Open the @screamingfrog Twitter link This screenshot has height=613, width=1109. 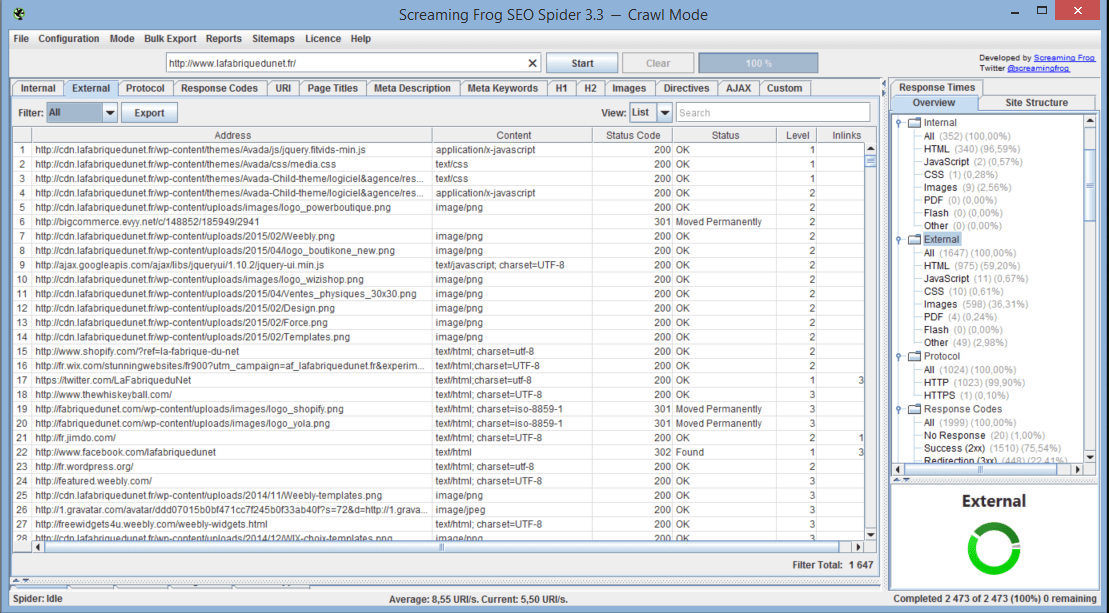click(1038, 68)
